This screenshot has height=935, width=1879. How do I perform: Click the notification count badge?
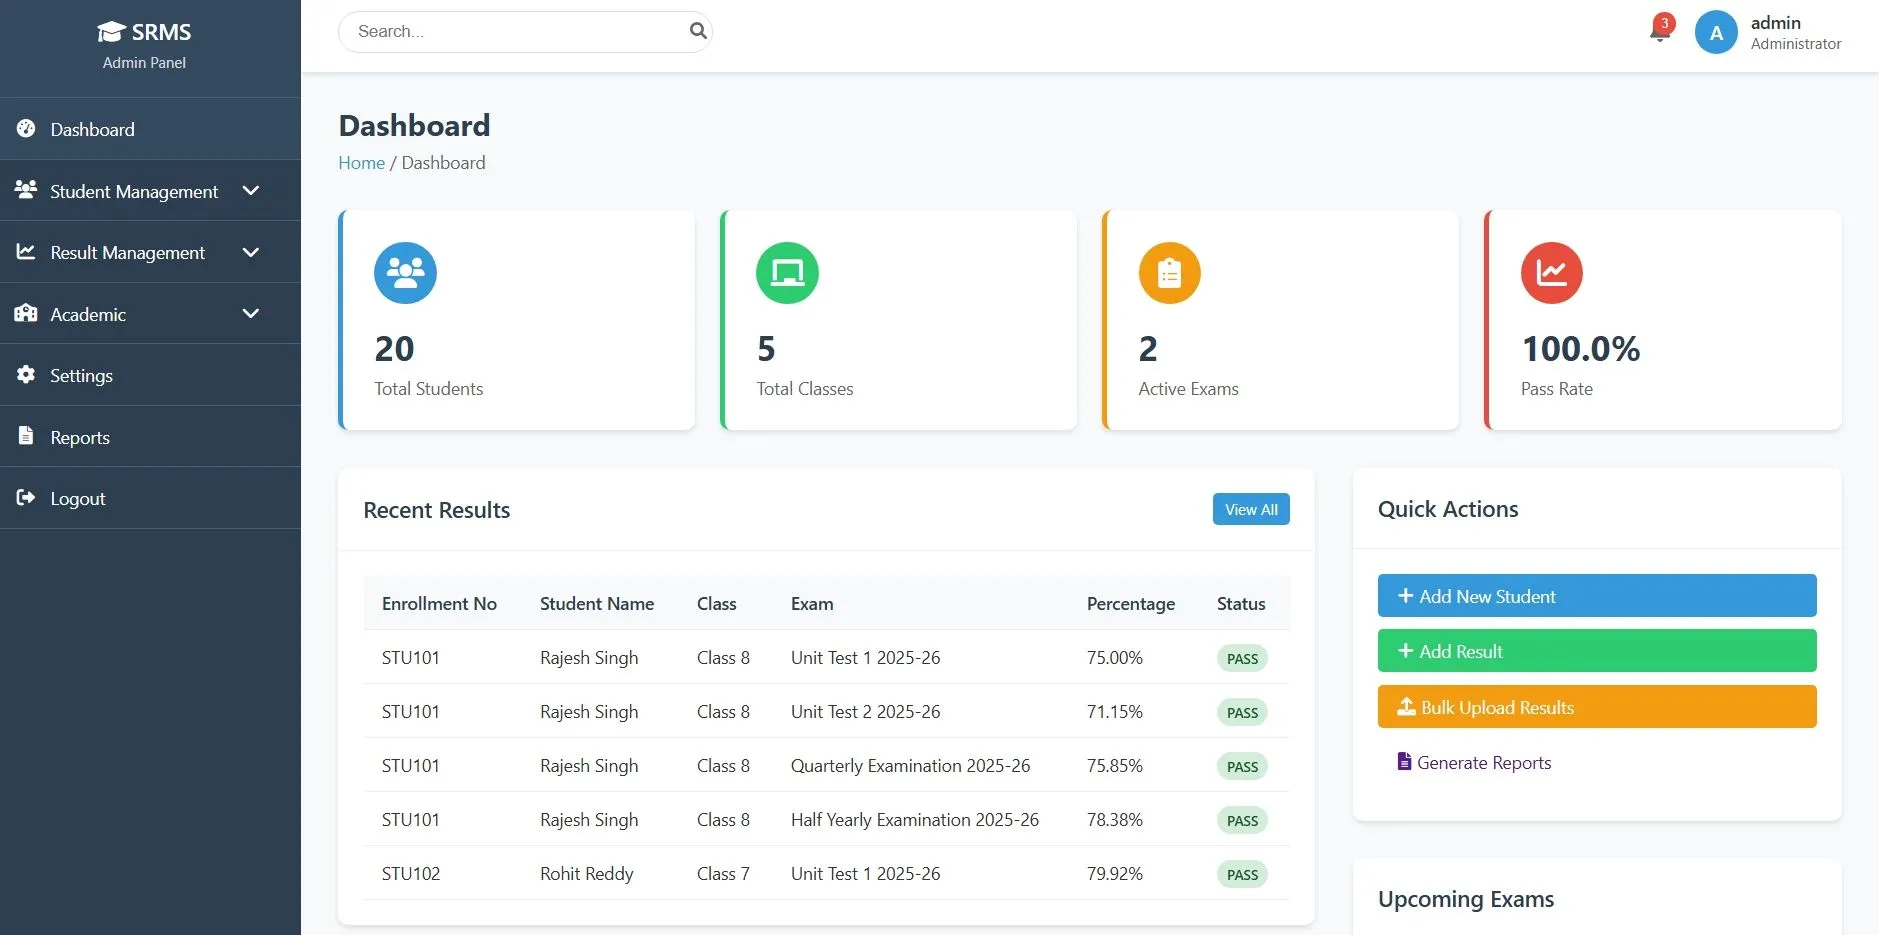coord(1665,21)
